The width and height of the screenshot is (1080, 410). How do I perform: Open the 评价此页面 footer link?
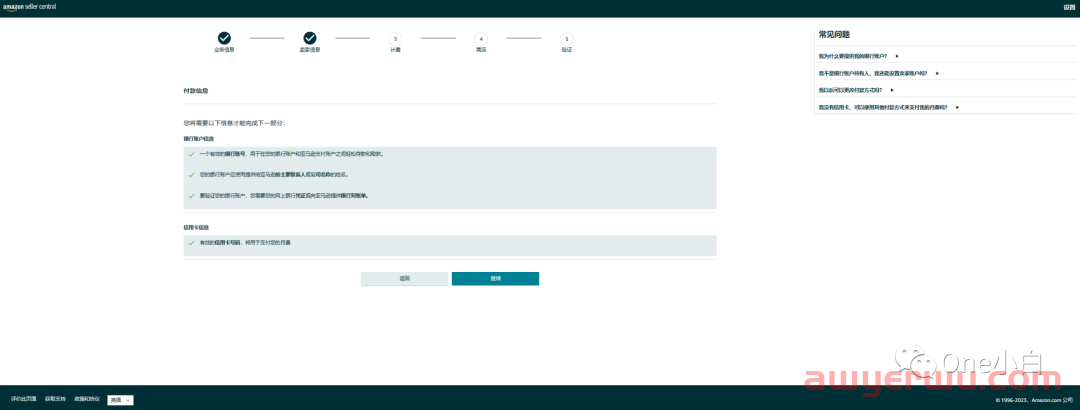(x=24, y=399)
